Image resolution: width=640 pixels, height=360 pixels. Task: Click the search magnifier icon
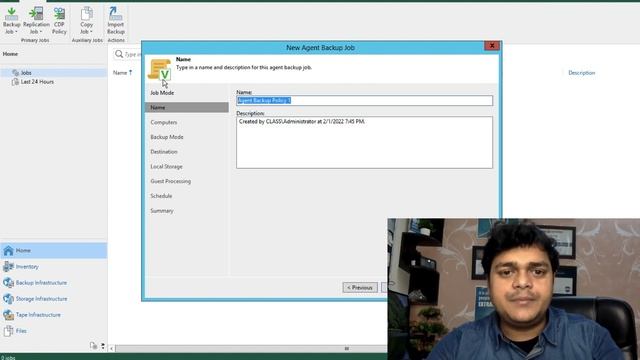coord(119,54)
